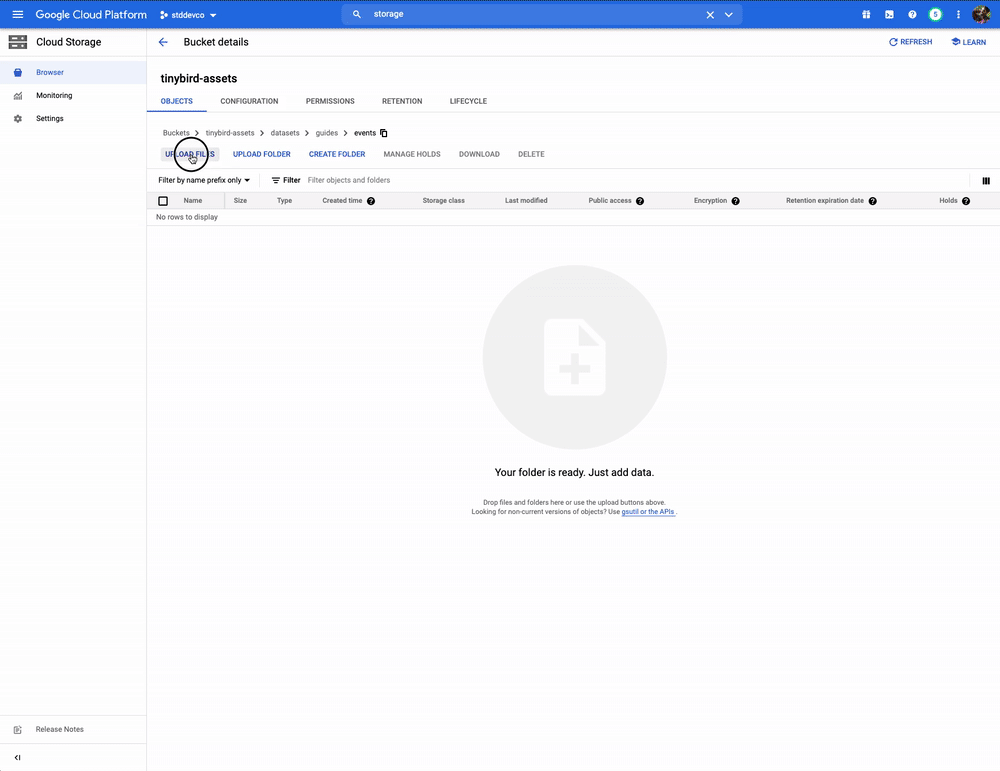Image resolution: width=1000 pixels, height=771 pixels.
Task: Show help for Encryption column
Action: pos(735,201)
